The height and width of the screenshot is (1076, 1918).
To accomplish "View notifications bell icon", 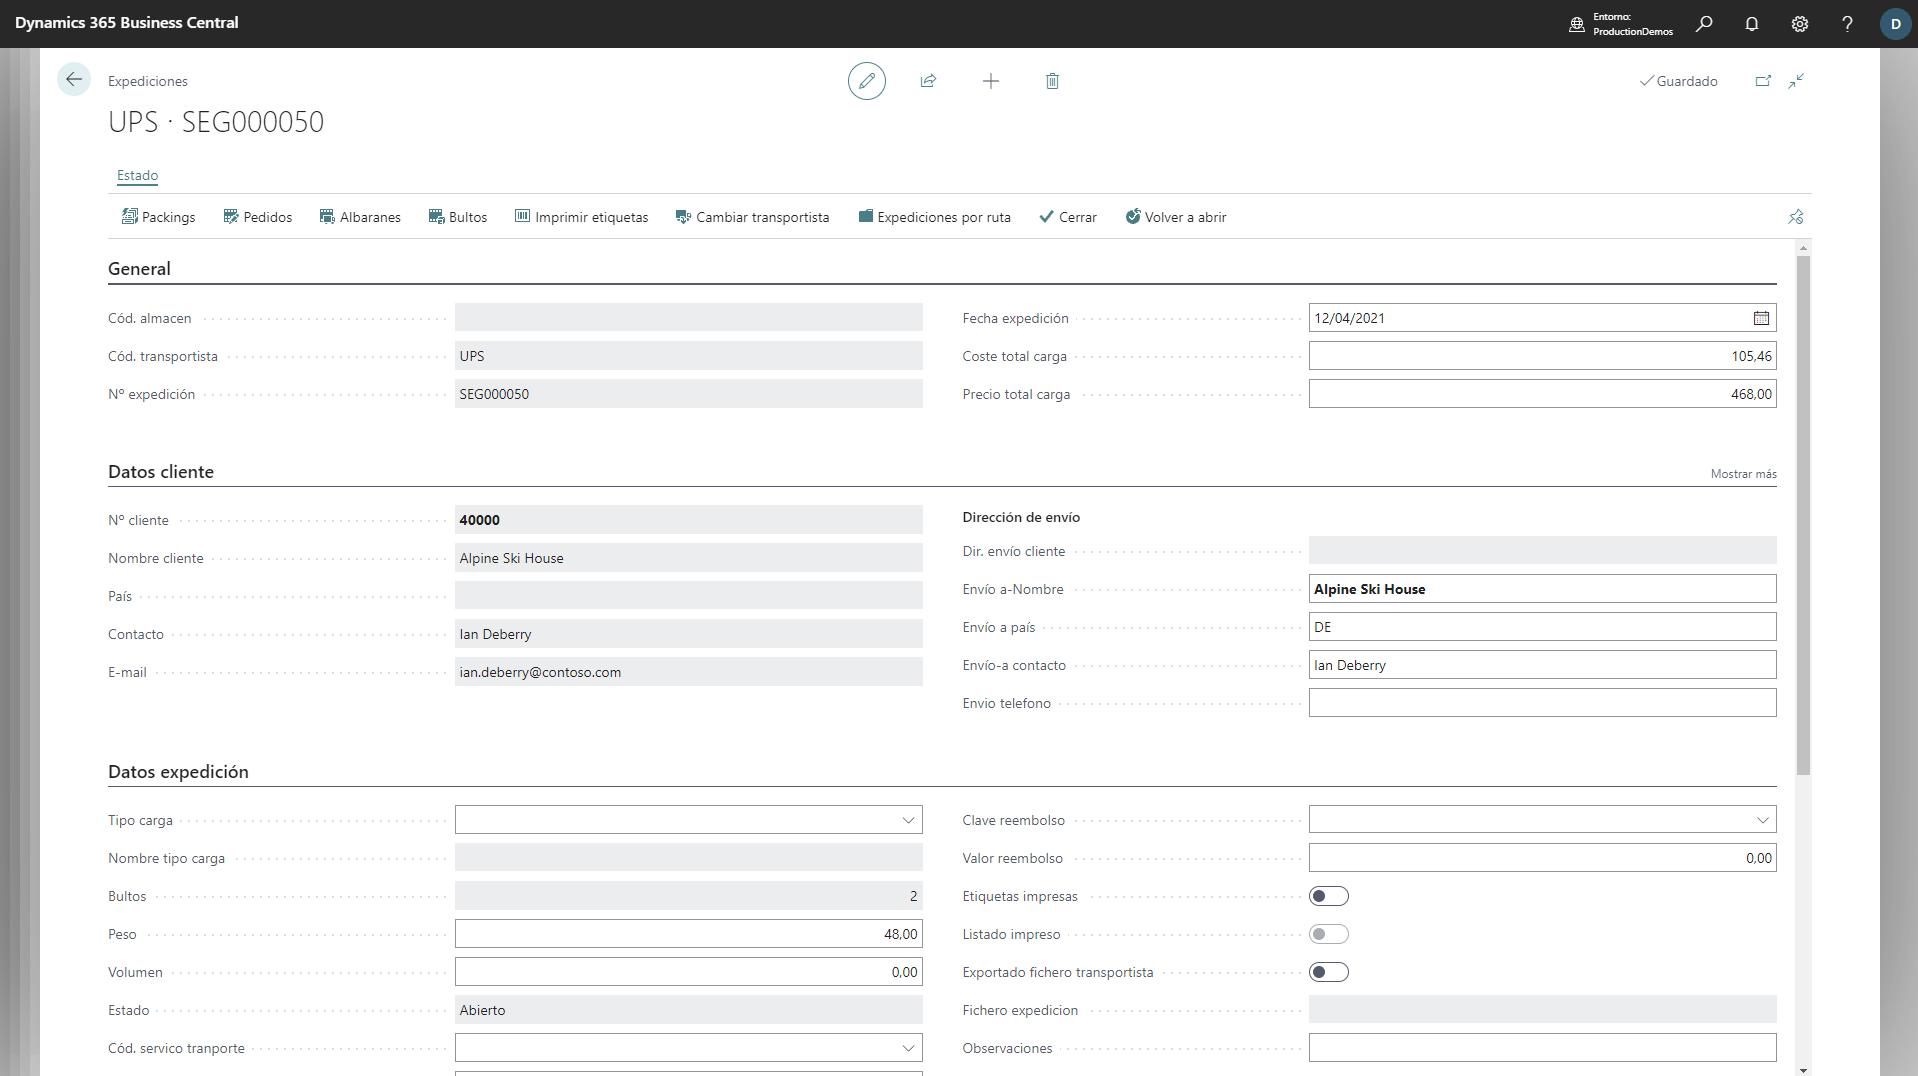I will coord(1752,24).
